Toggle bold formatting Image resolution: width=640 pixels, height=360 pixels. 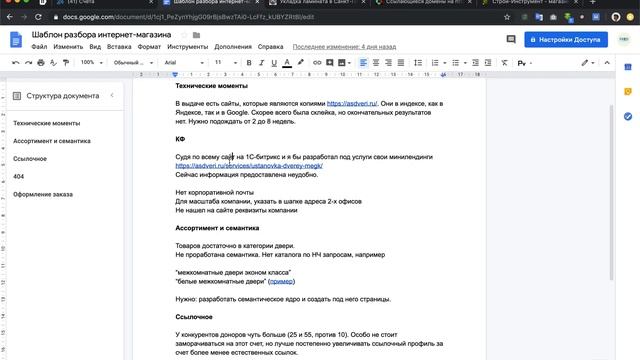pyautogui.click(x=249, y=63)
